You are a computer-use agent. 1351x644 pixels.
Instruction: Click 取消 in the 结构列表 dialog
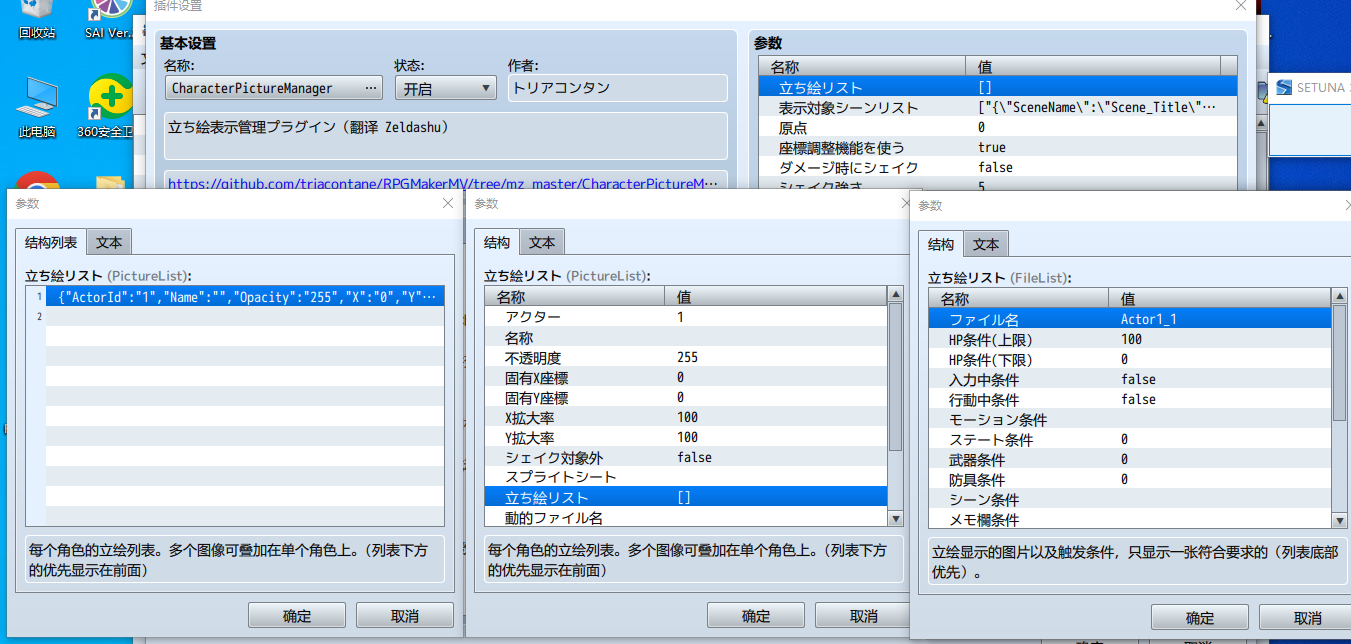pos(405,615)
